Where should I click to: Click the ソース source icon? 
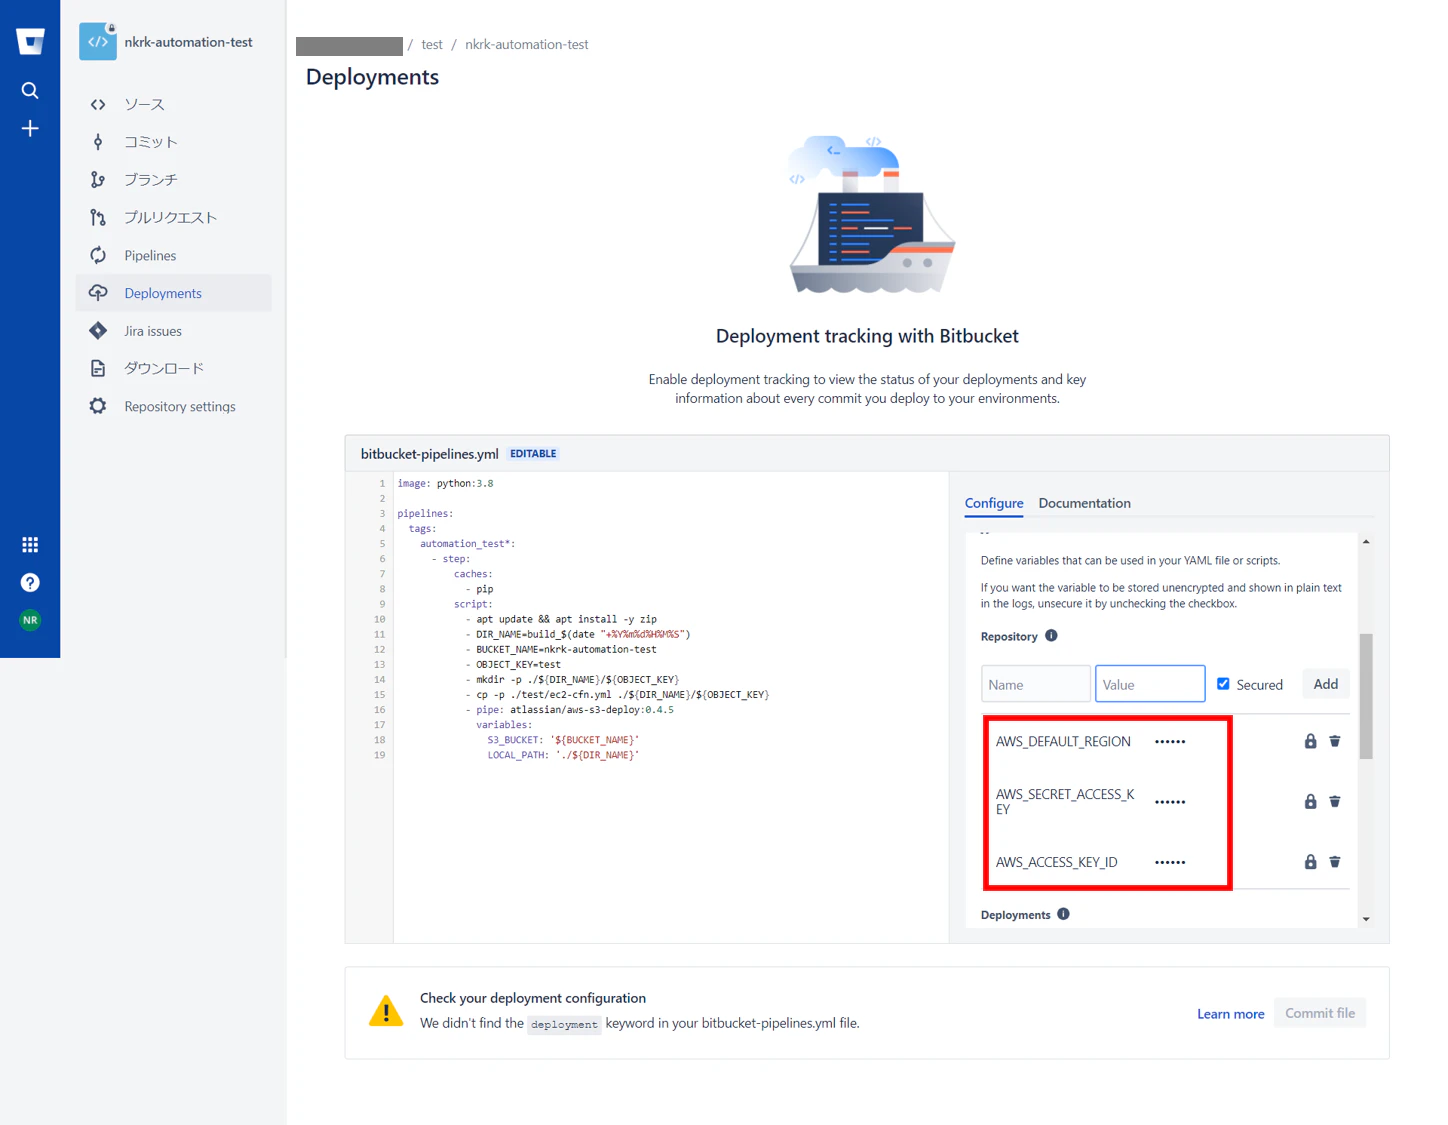tap(98, 104)
